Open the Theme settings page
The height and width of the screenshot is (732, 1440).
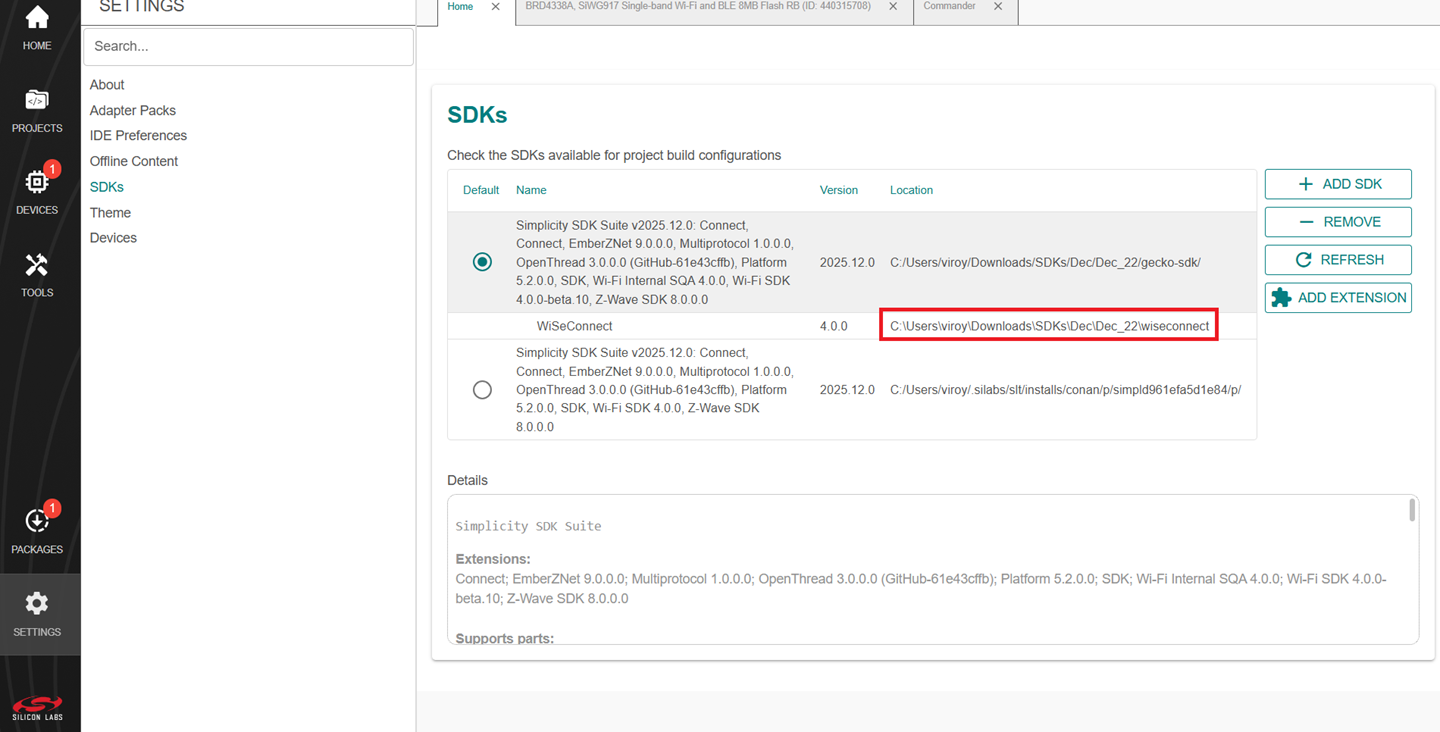click(x=110, y=213)
